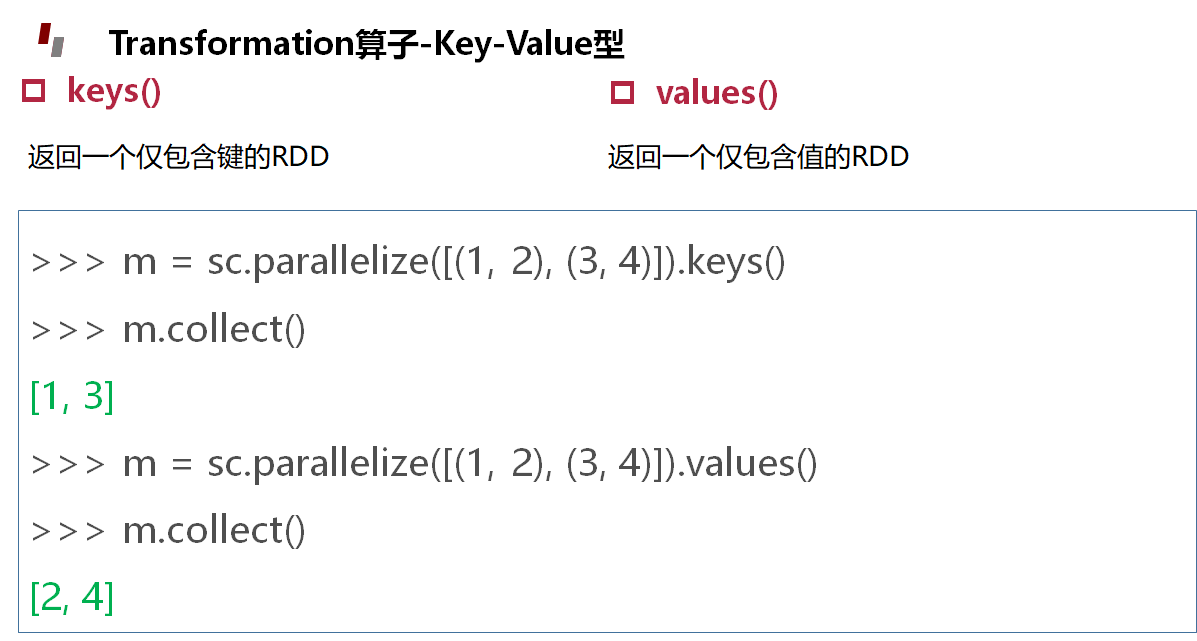Click the code line ending with .keys()
Image resolution: width=1197 pixels, height=641 pixels.
tap(408, 264)
